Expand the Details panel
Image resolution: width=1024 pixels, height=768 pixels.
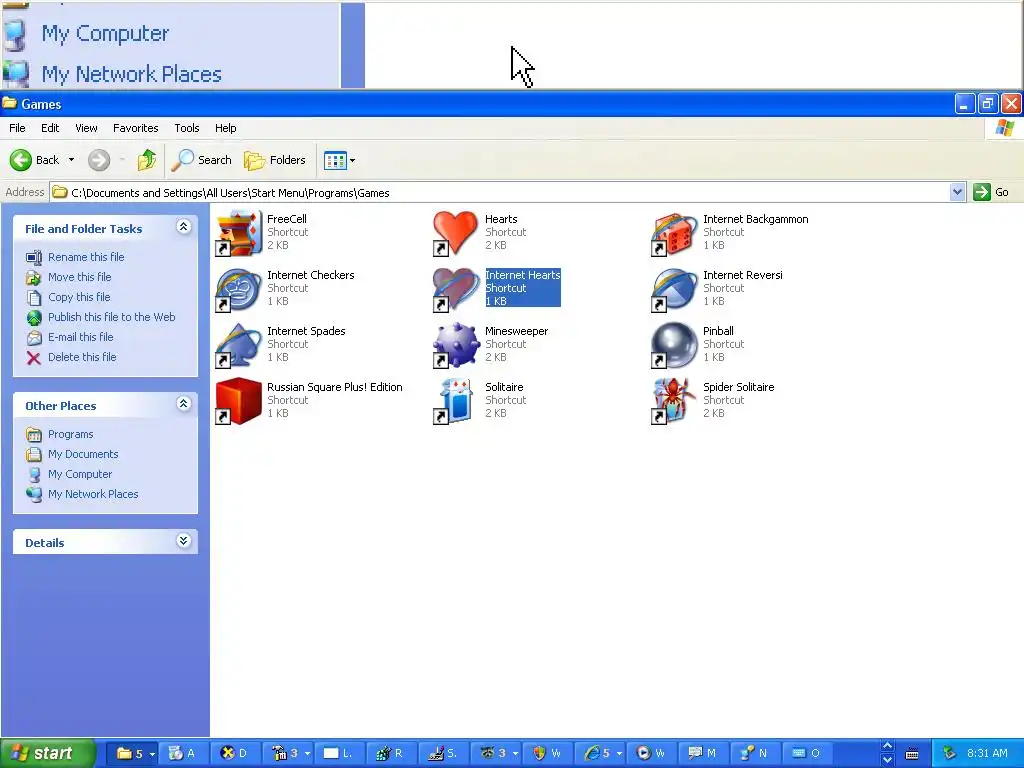point(184,541)
